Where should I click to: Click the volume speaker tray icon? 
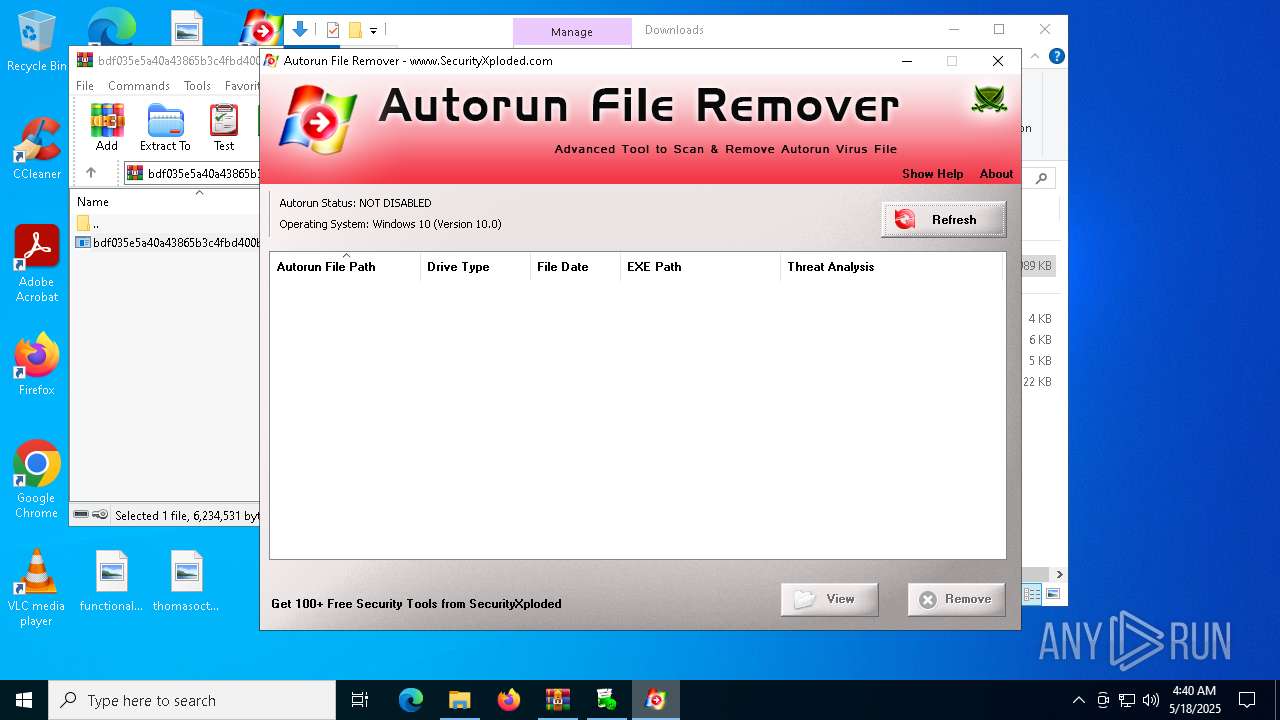1151,700
